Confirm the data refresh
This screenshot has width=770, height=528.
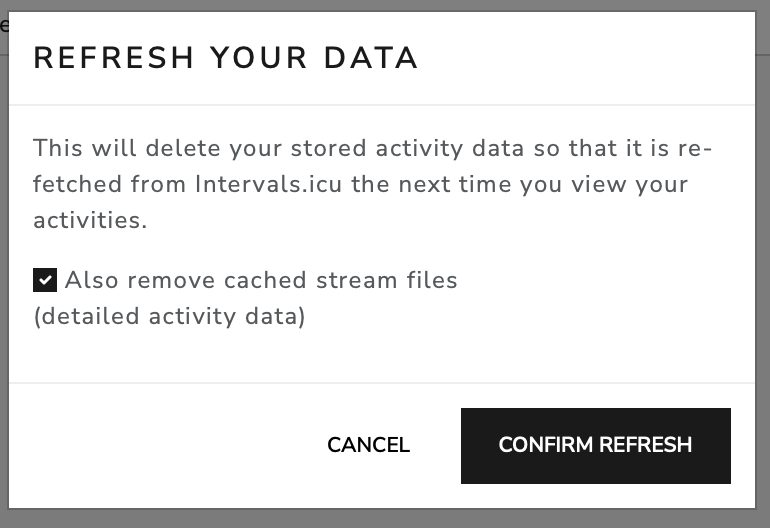click(596, 445)
